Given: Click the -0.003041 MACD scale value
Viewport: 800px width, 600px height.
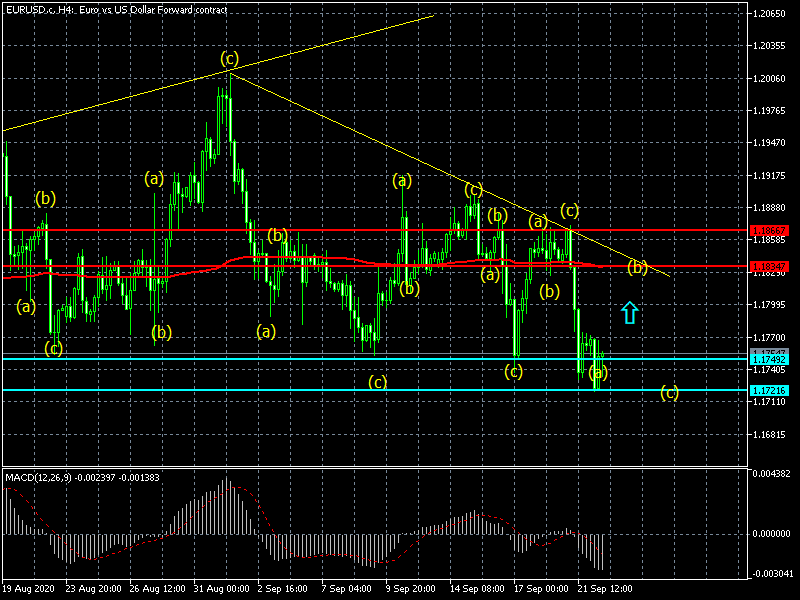Looking at the screenshot, I should click(772, 573).
